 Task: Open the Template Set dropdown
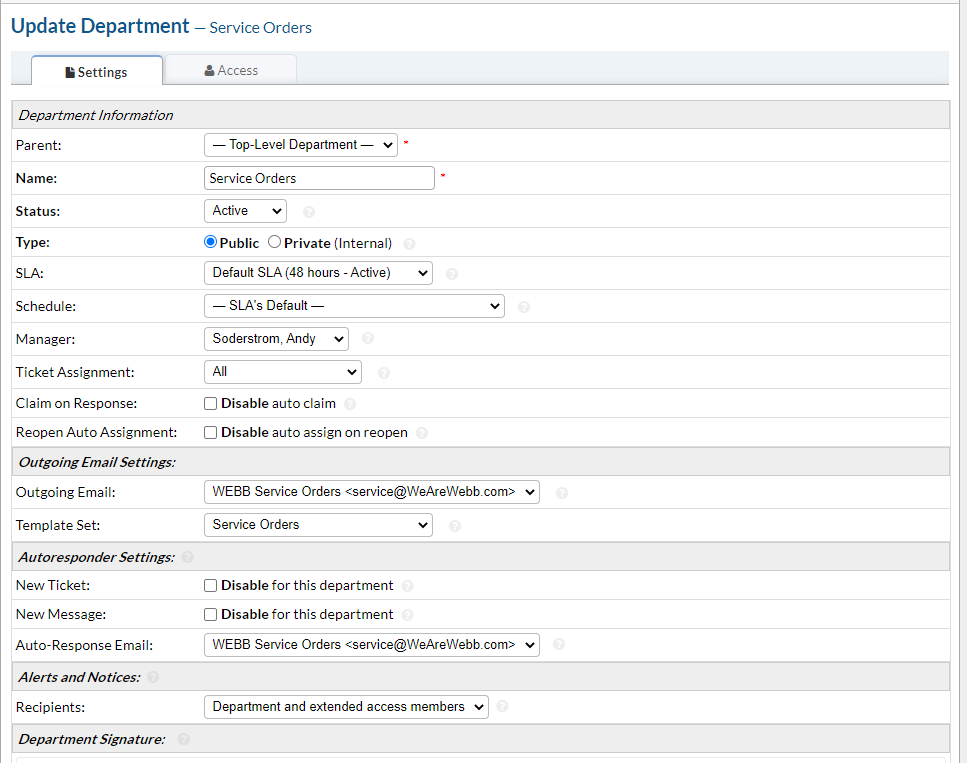point(318,525)
